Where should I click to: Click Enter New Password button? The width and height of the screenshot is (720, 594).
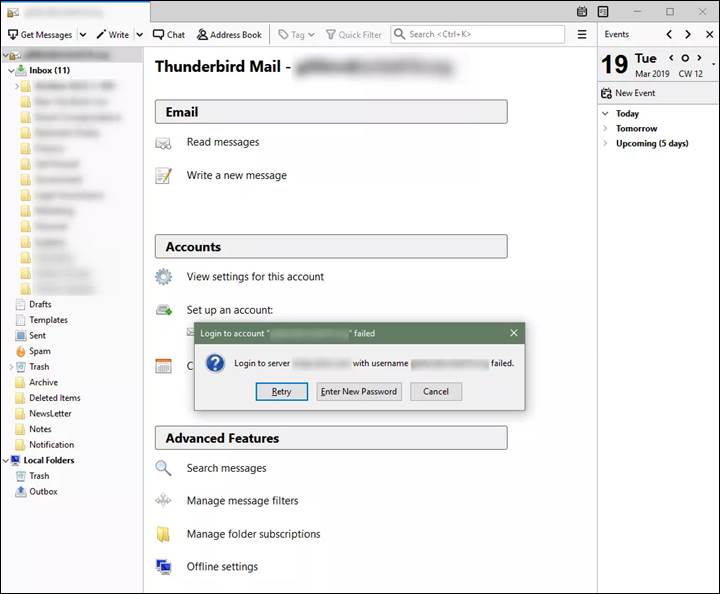point(359,392)
